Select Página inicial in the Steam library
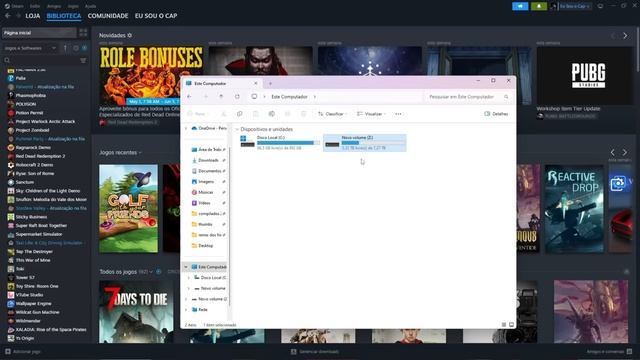The width and height of the screenshot is (640, 360). (x=39, y=33)
